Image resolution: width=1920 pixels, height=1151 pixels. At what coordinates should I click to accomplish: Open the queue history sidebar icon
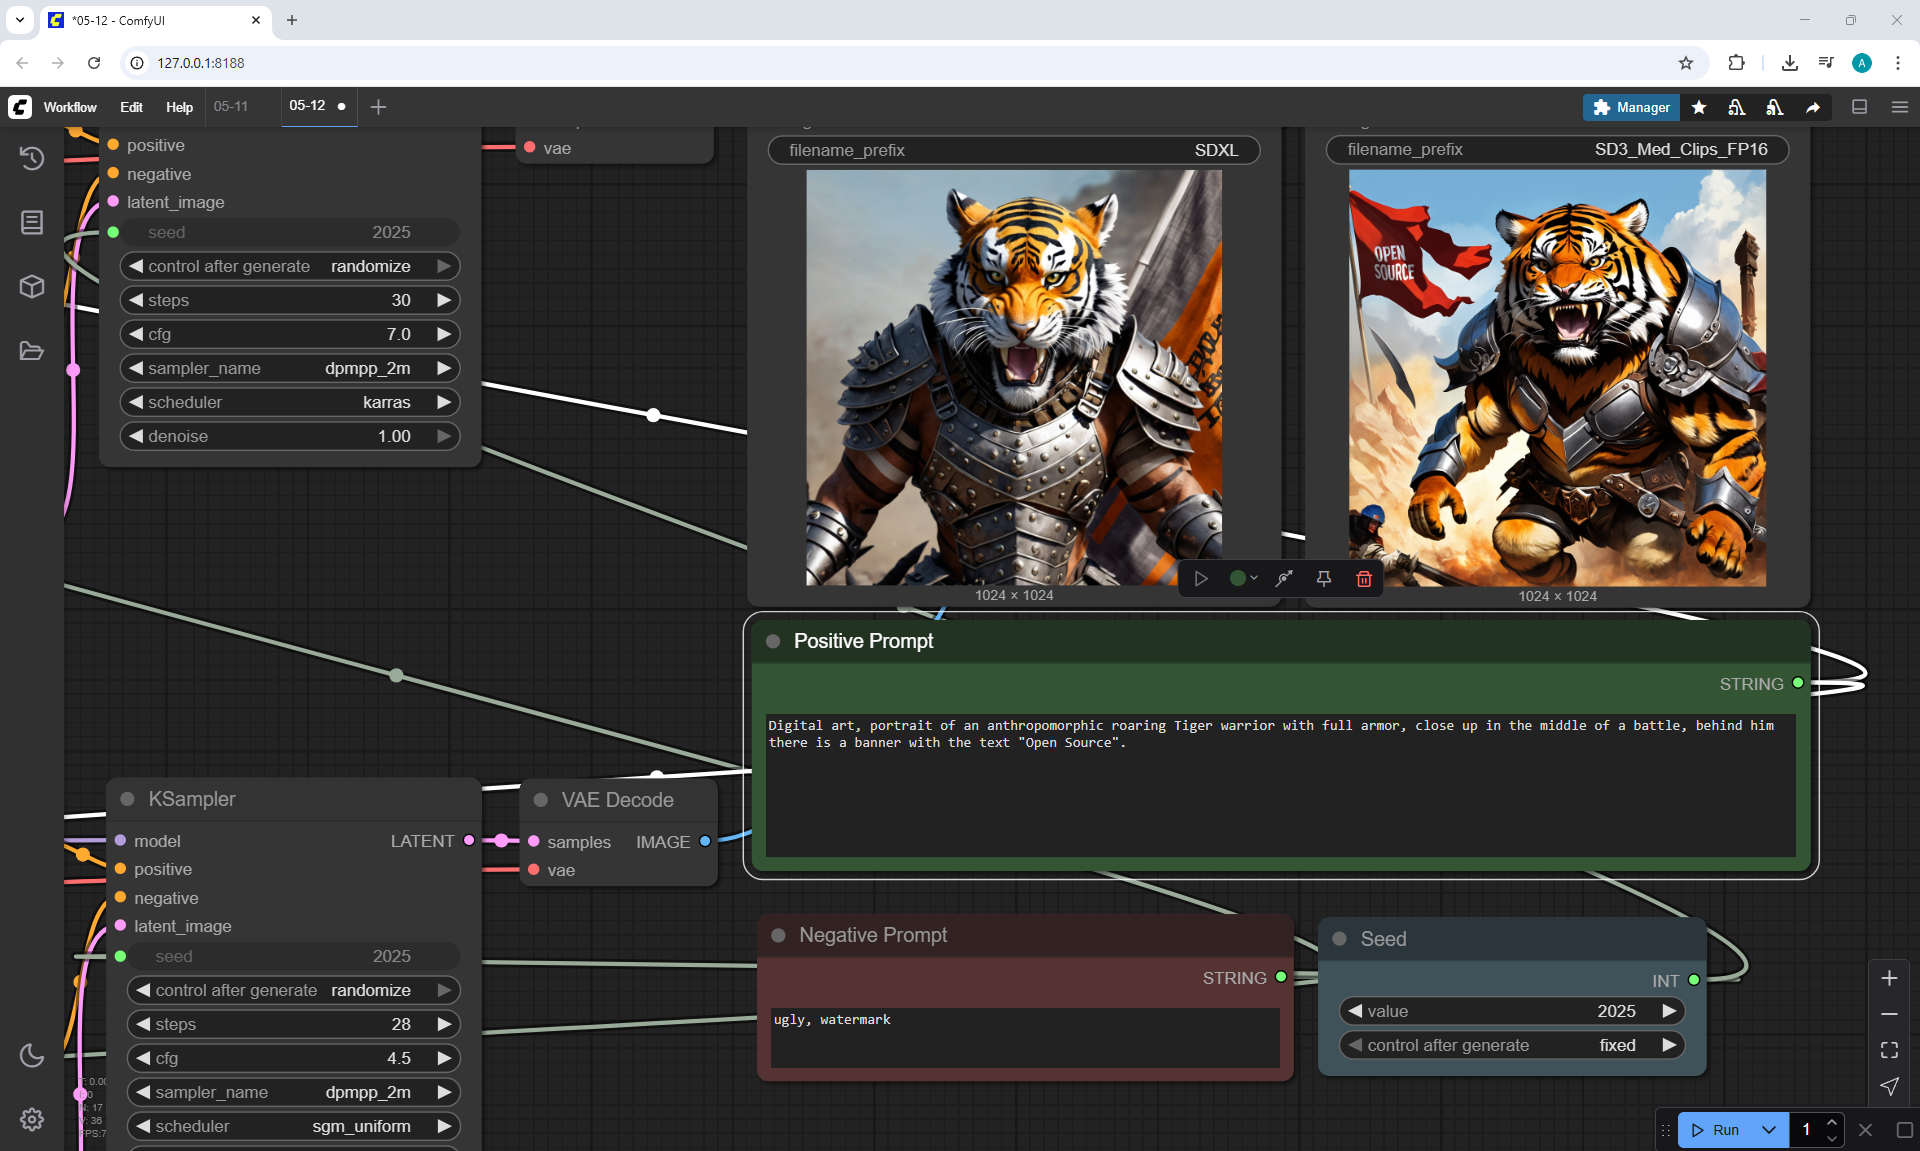[x=32, y=158]
